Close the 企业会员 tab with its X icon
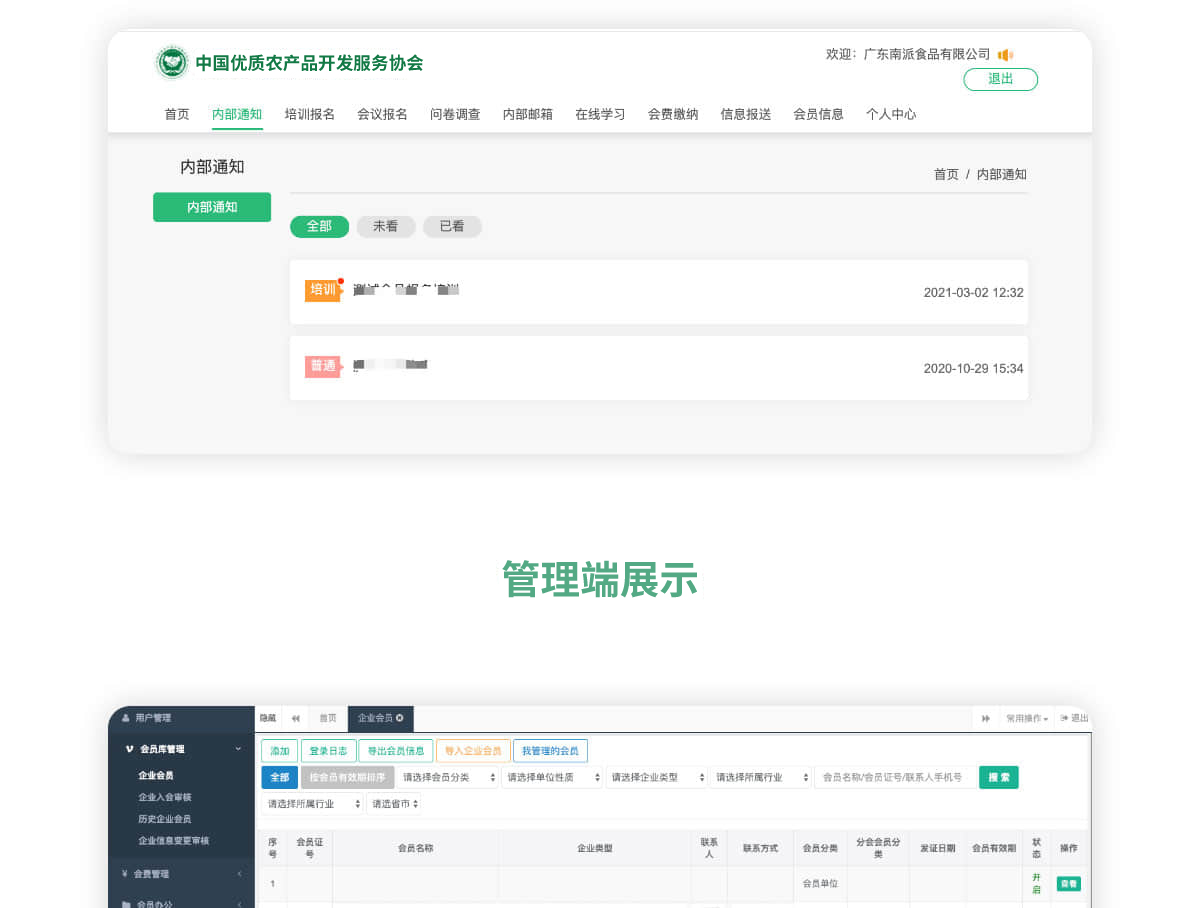 (400, 718)
